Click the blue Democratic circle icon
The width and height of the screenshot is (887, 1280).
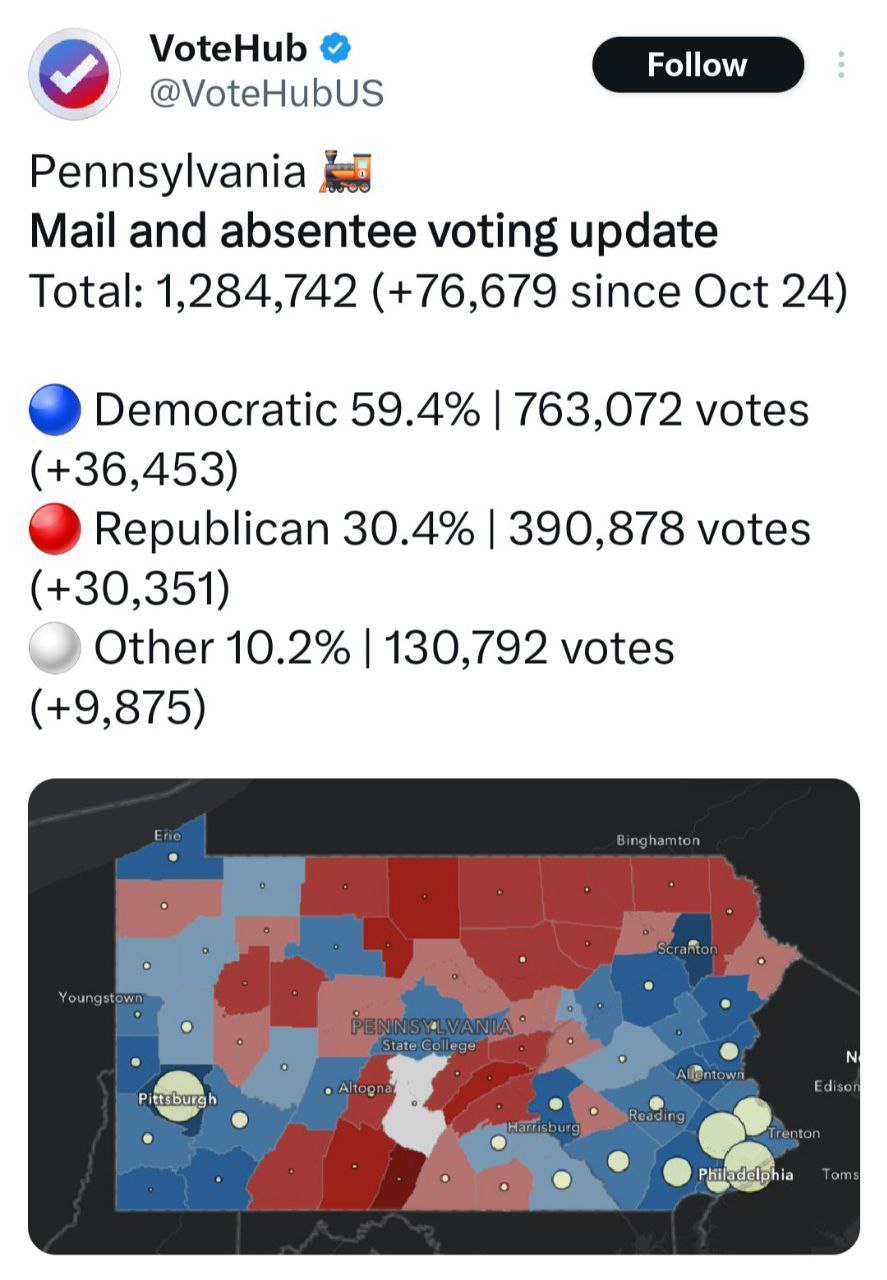pyautogui.click(x=55, y=411)
